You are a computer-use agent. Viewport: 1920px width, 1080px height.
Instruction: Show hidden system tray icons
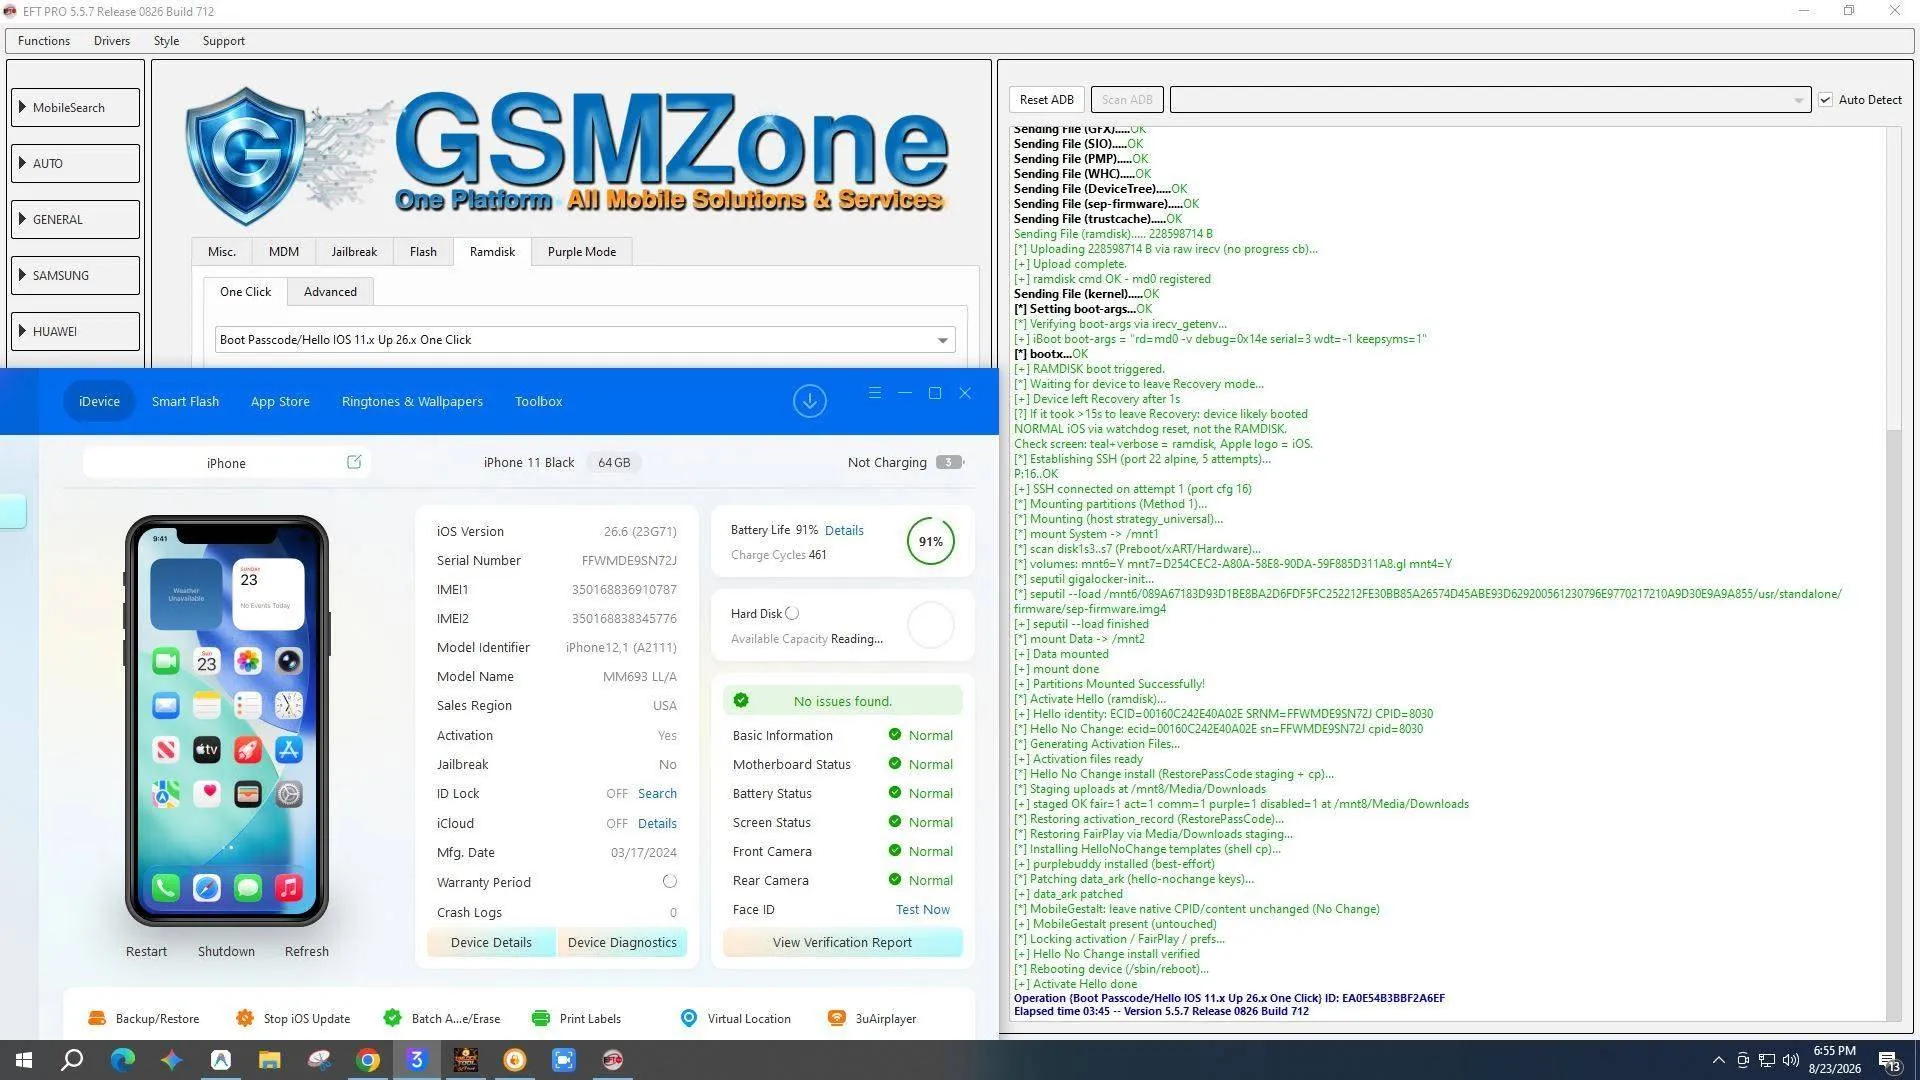(x=1718, y=1060)
